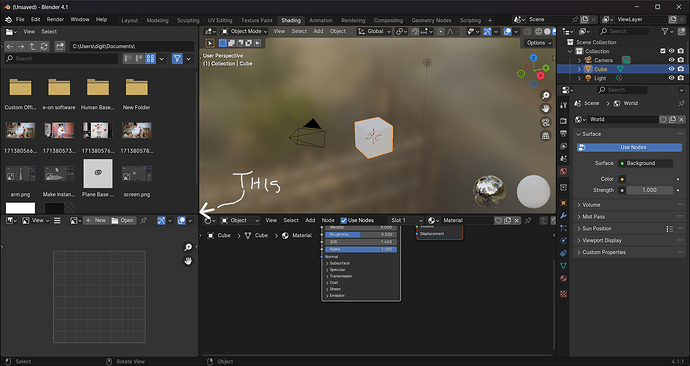The height and width of the screenshot is (366, 690).
Task: Switch perspective/orthographic with grid icon
Action: [x=546, y=136]
